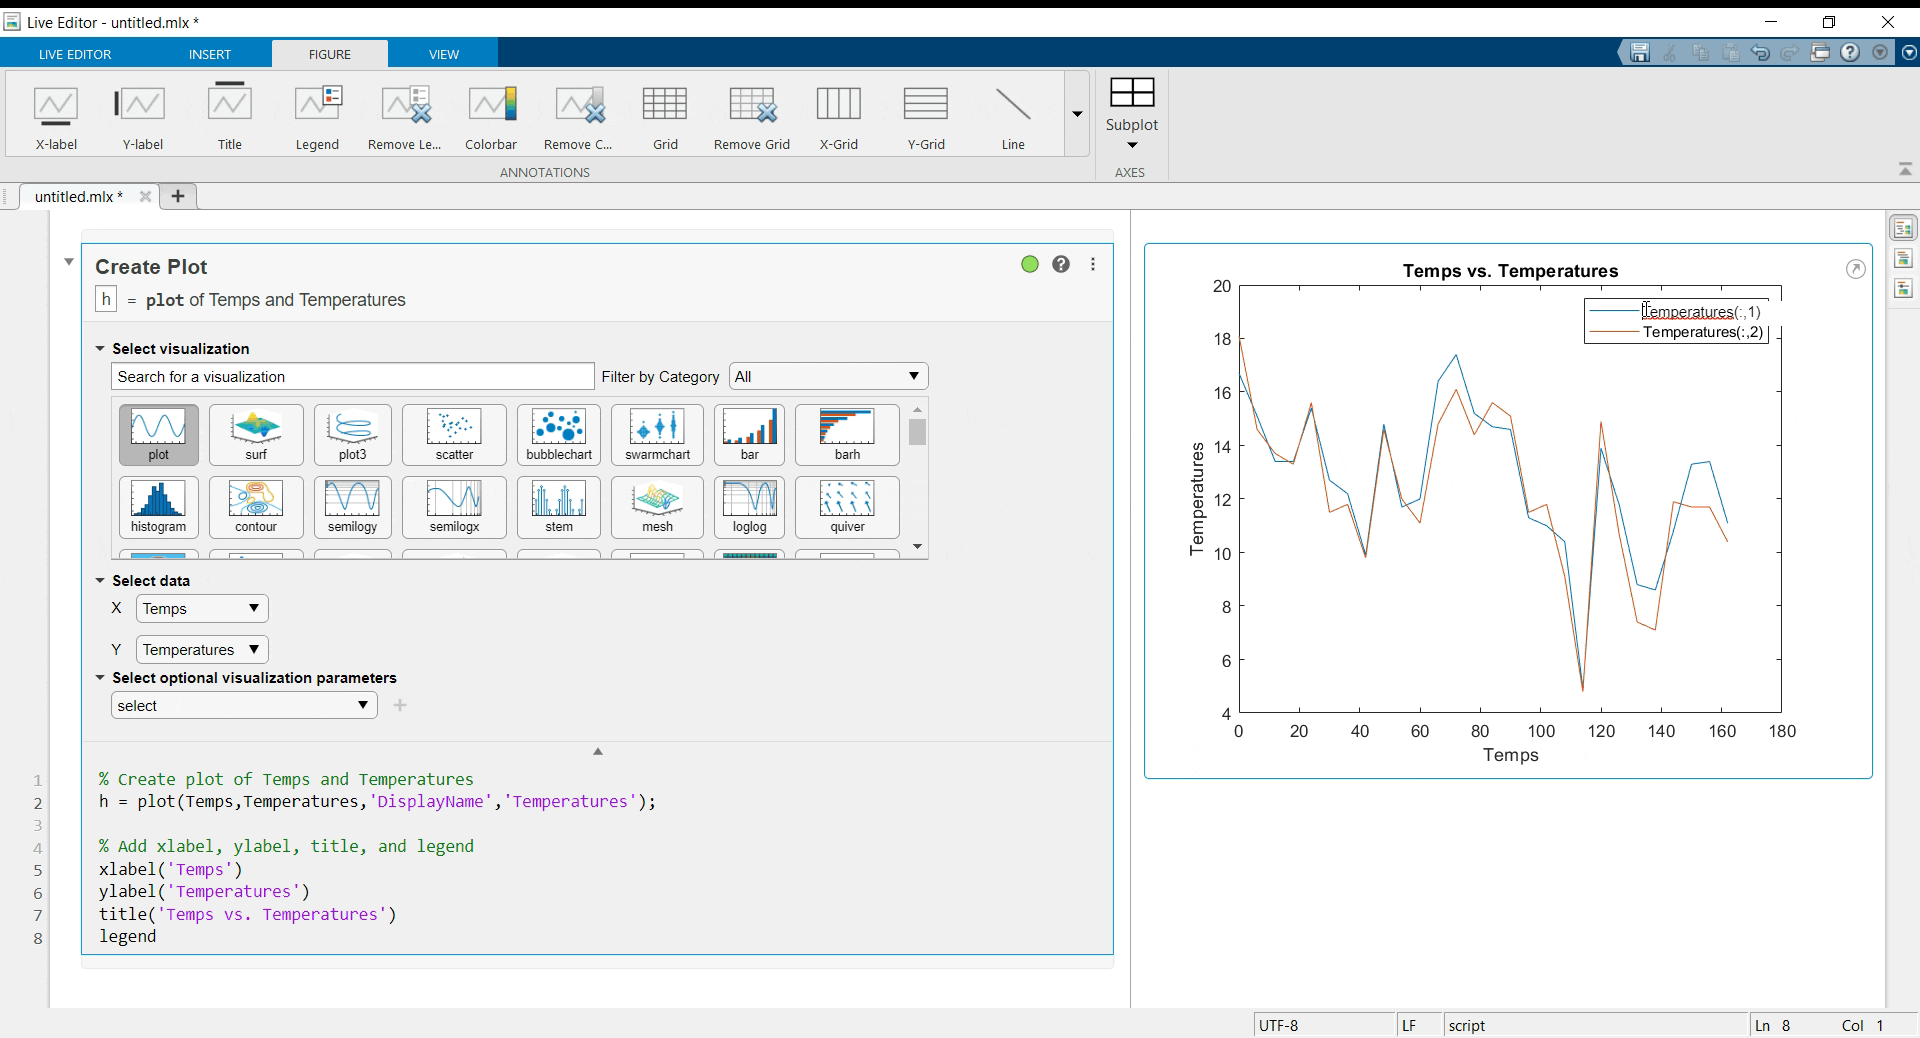Click the Undo icon in quick access toolbar
Viewport: 1920px width, 1038px height.
[x=1761, y=53]
